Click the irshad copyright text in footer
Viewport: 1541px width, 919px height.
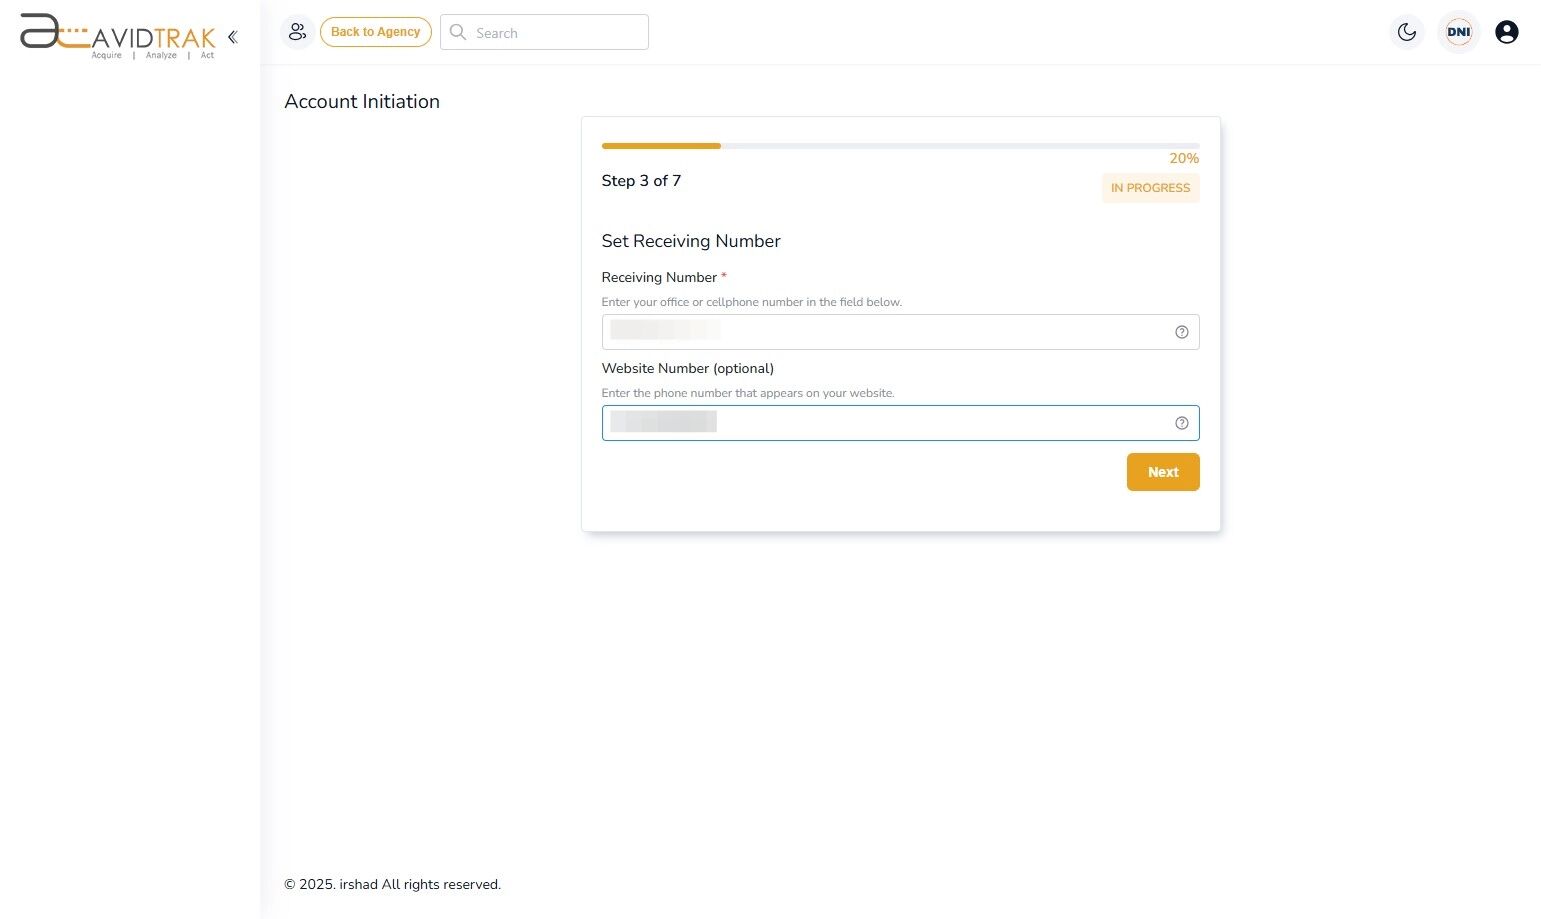tap(392, 884)
